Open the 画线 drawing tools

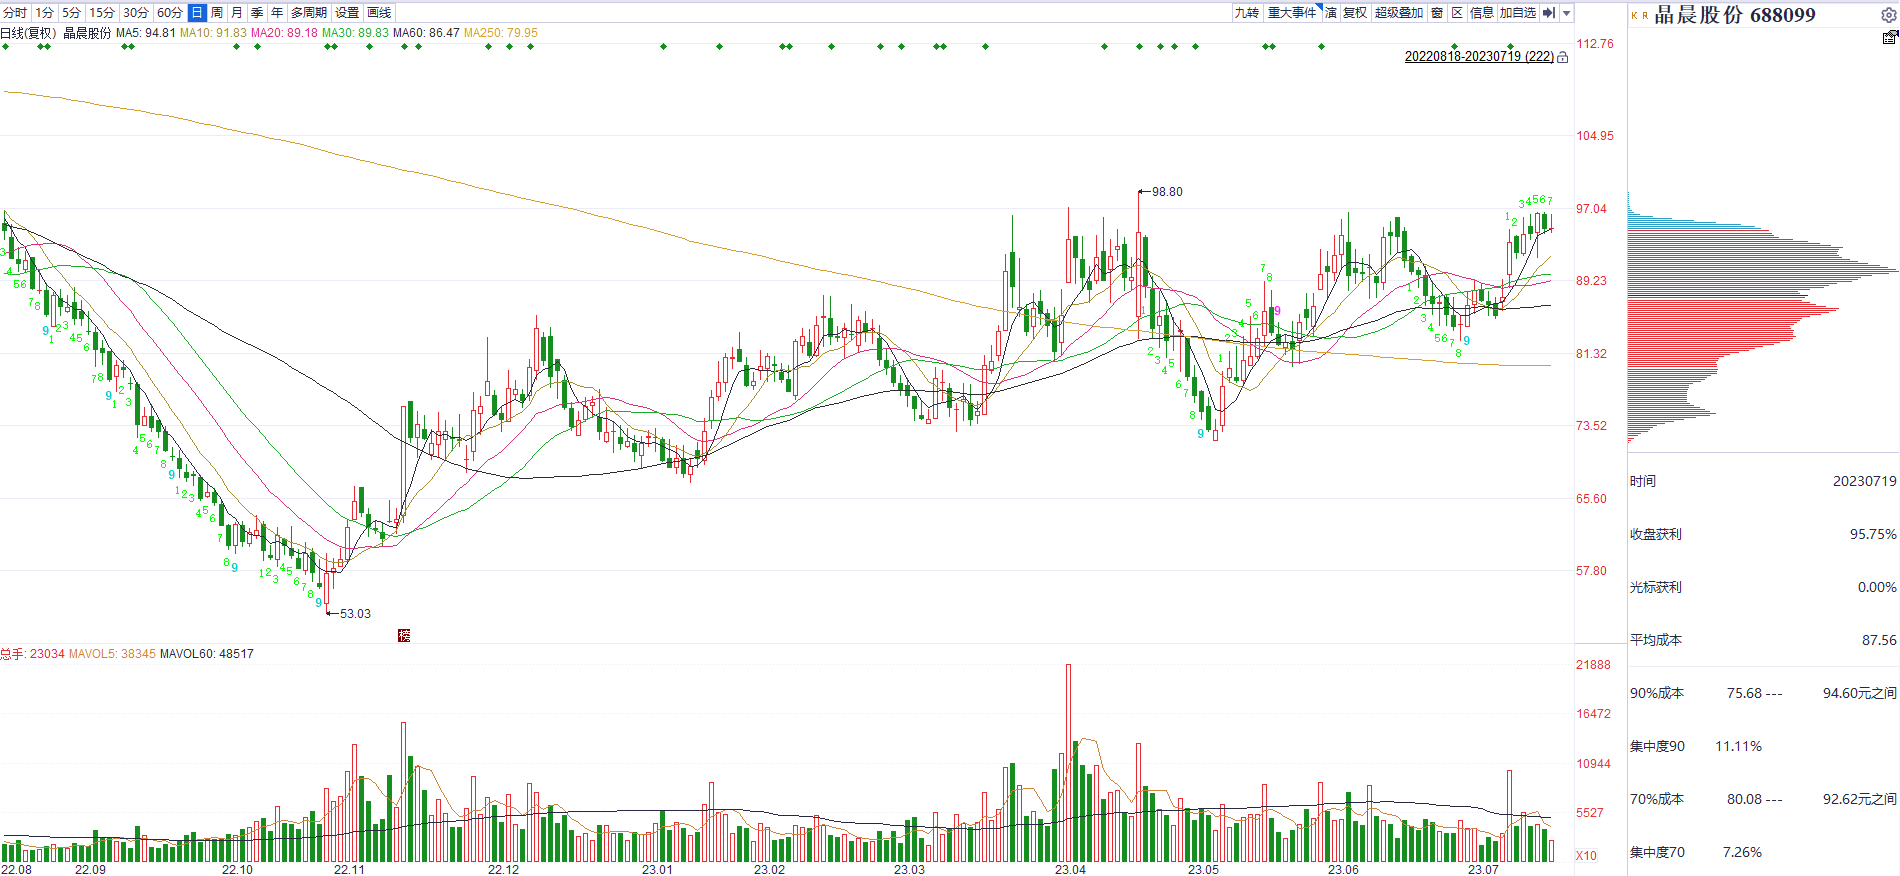pyautogui.click(x=380, y=13)
